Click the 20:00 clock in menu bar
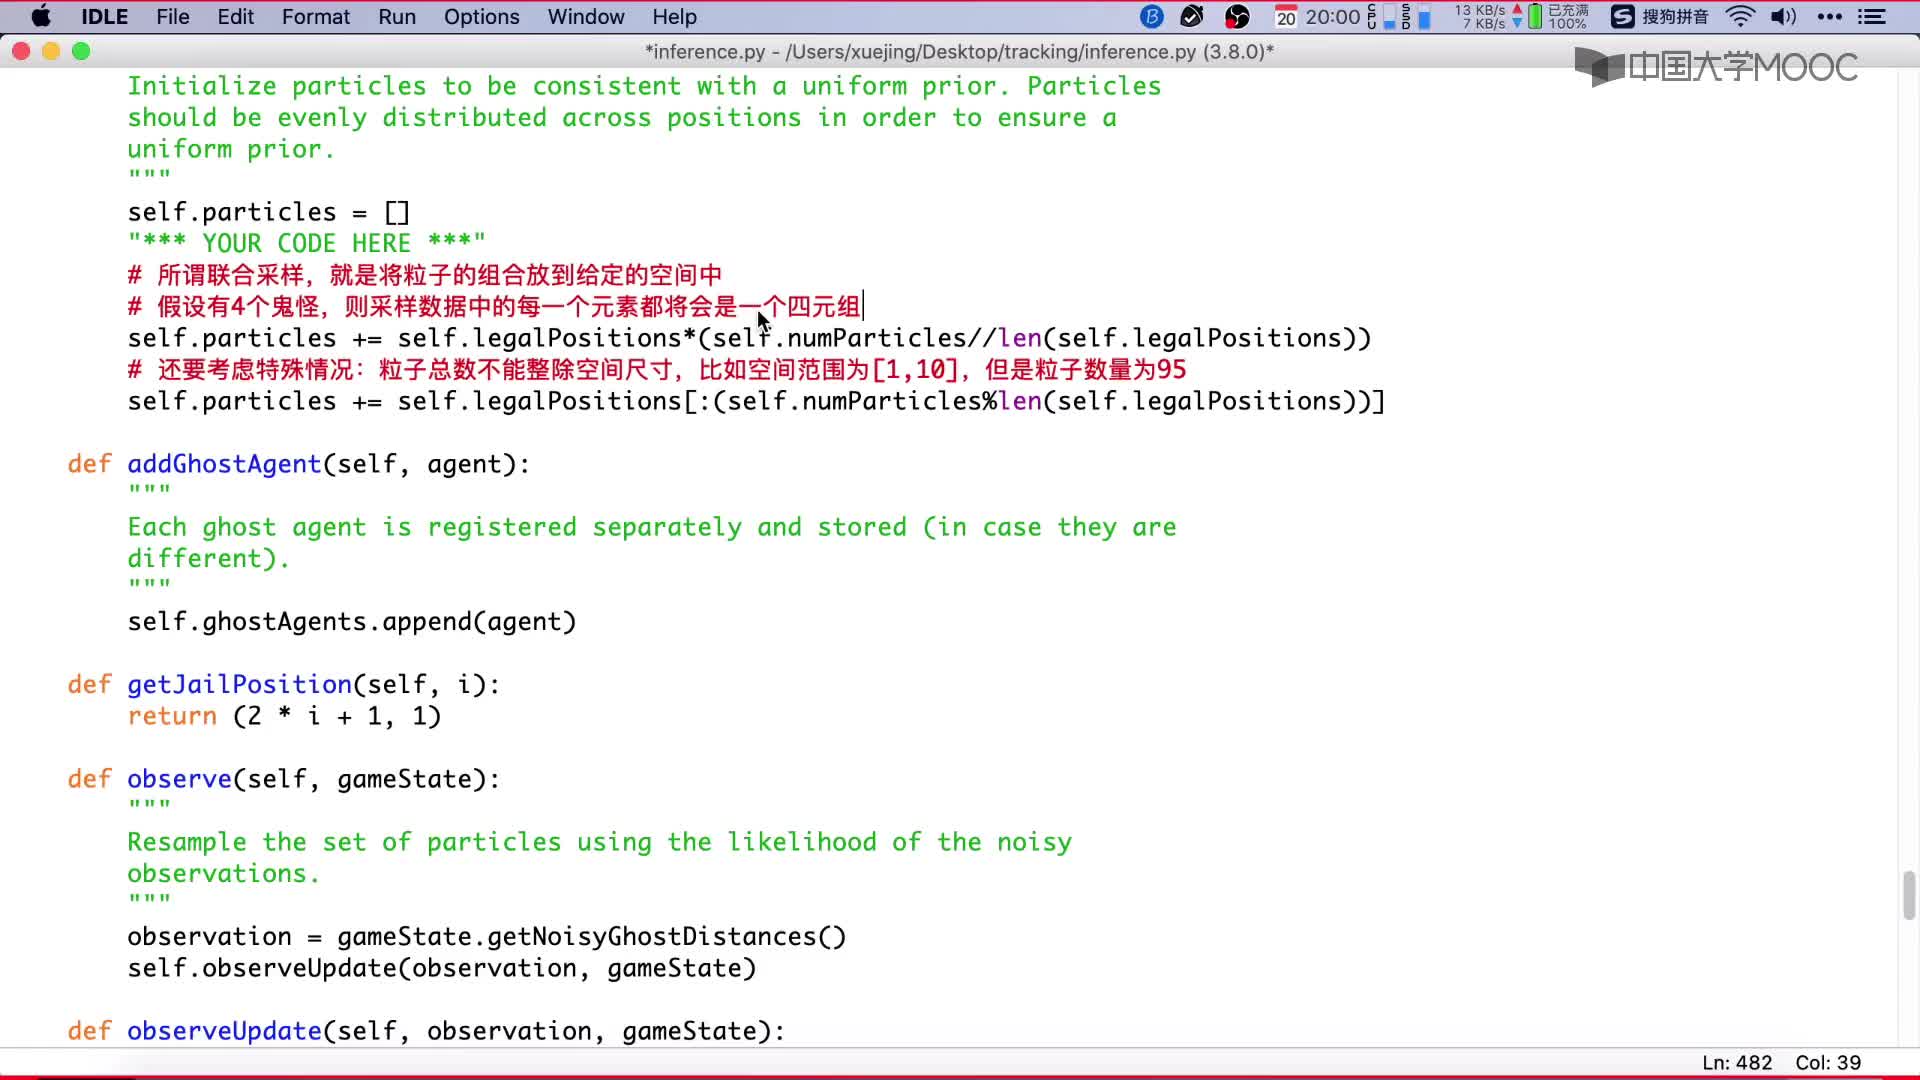The width and height of the screenshot is (1920, 1080). 1333,17
